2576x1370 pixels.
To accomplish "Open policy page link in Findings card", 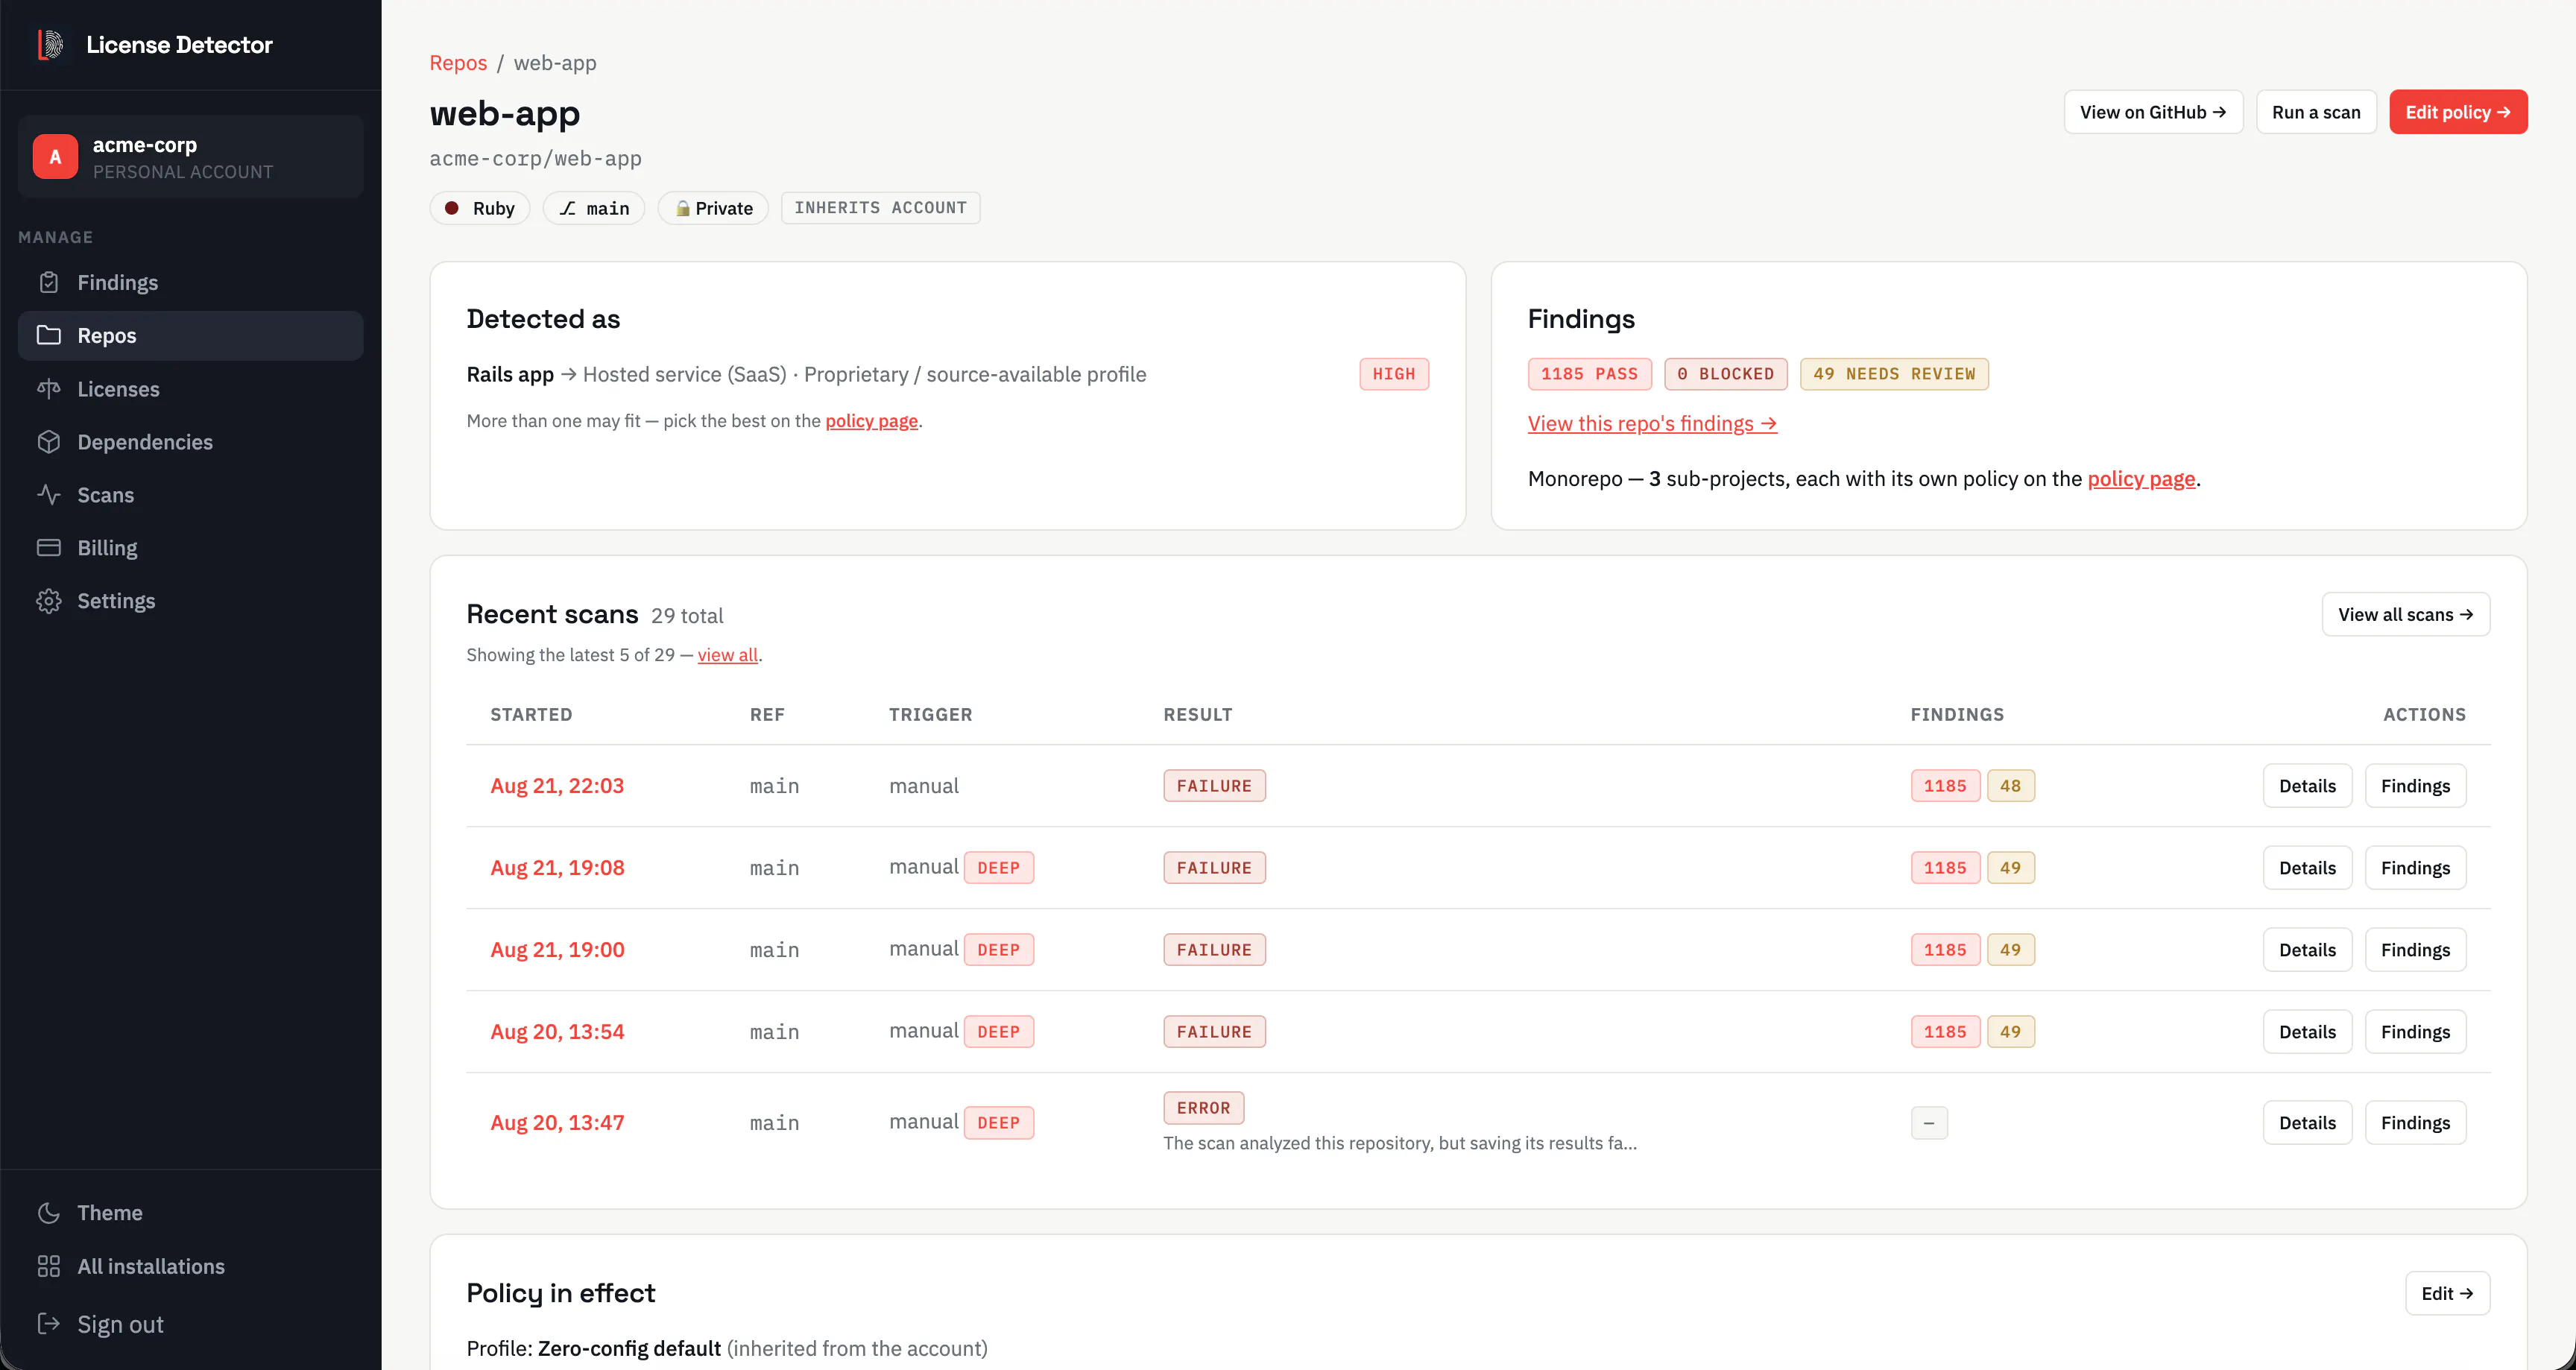I will pos(2141,478).
